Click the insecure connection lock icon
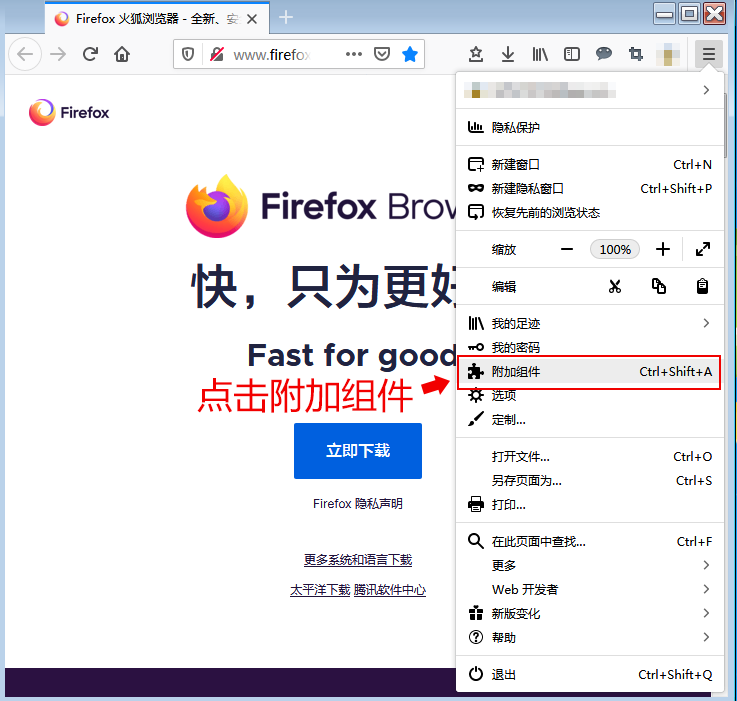The width and height of the screenshot is (737, 701). [x=217, y=55]
